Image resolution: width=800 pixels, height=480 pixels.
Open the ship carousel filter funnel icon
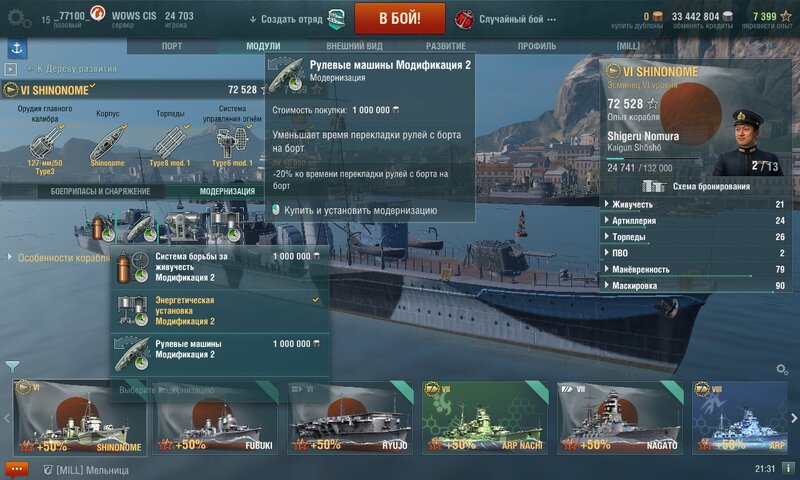(13, 366)
